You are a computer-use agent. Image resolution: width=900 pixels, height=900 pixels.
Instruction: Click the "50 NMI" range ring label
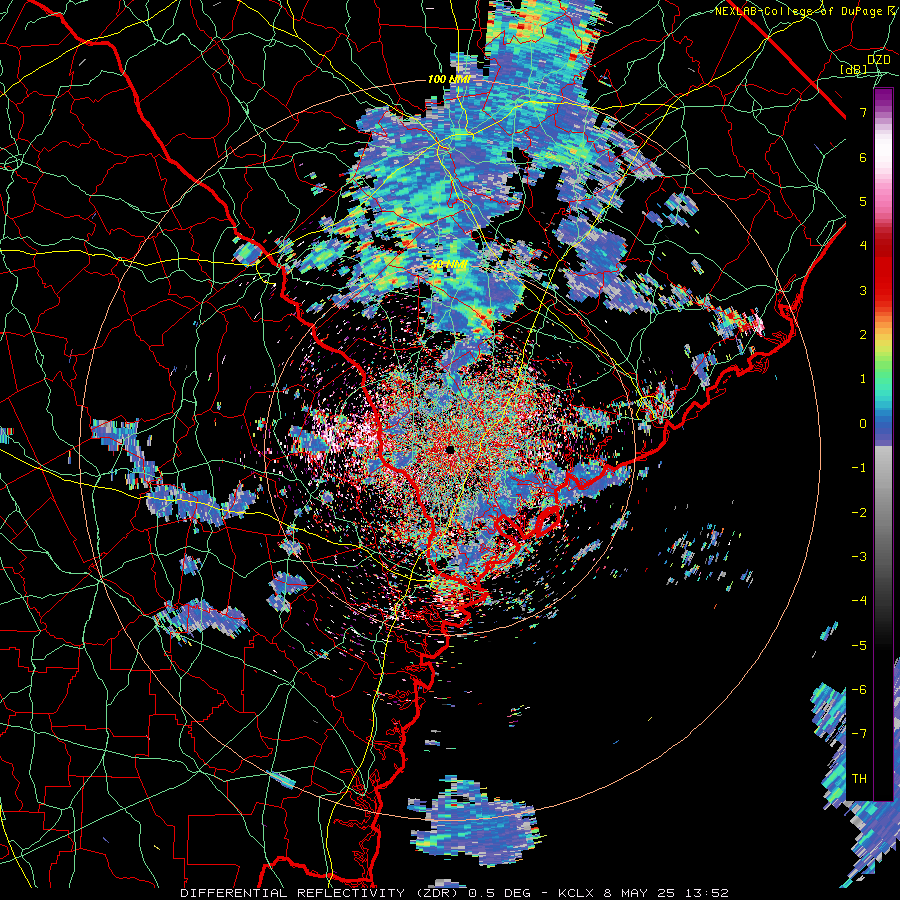click(449, 265)
